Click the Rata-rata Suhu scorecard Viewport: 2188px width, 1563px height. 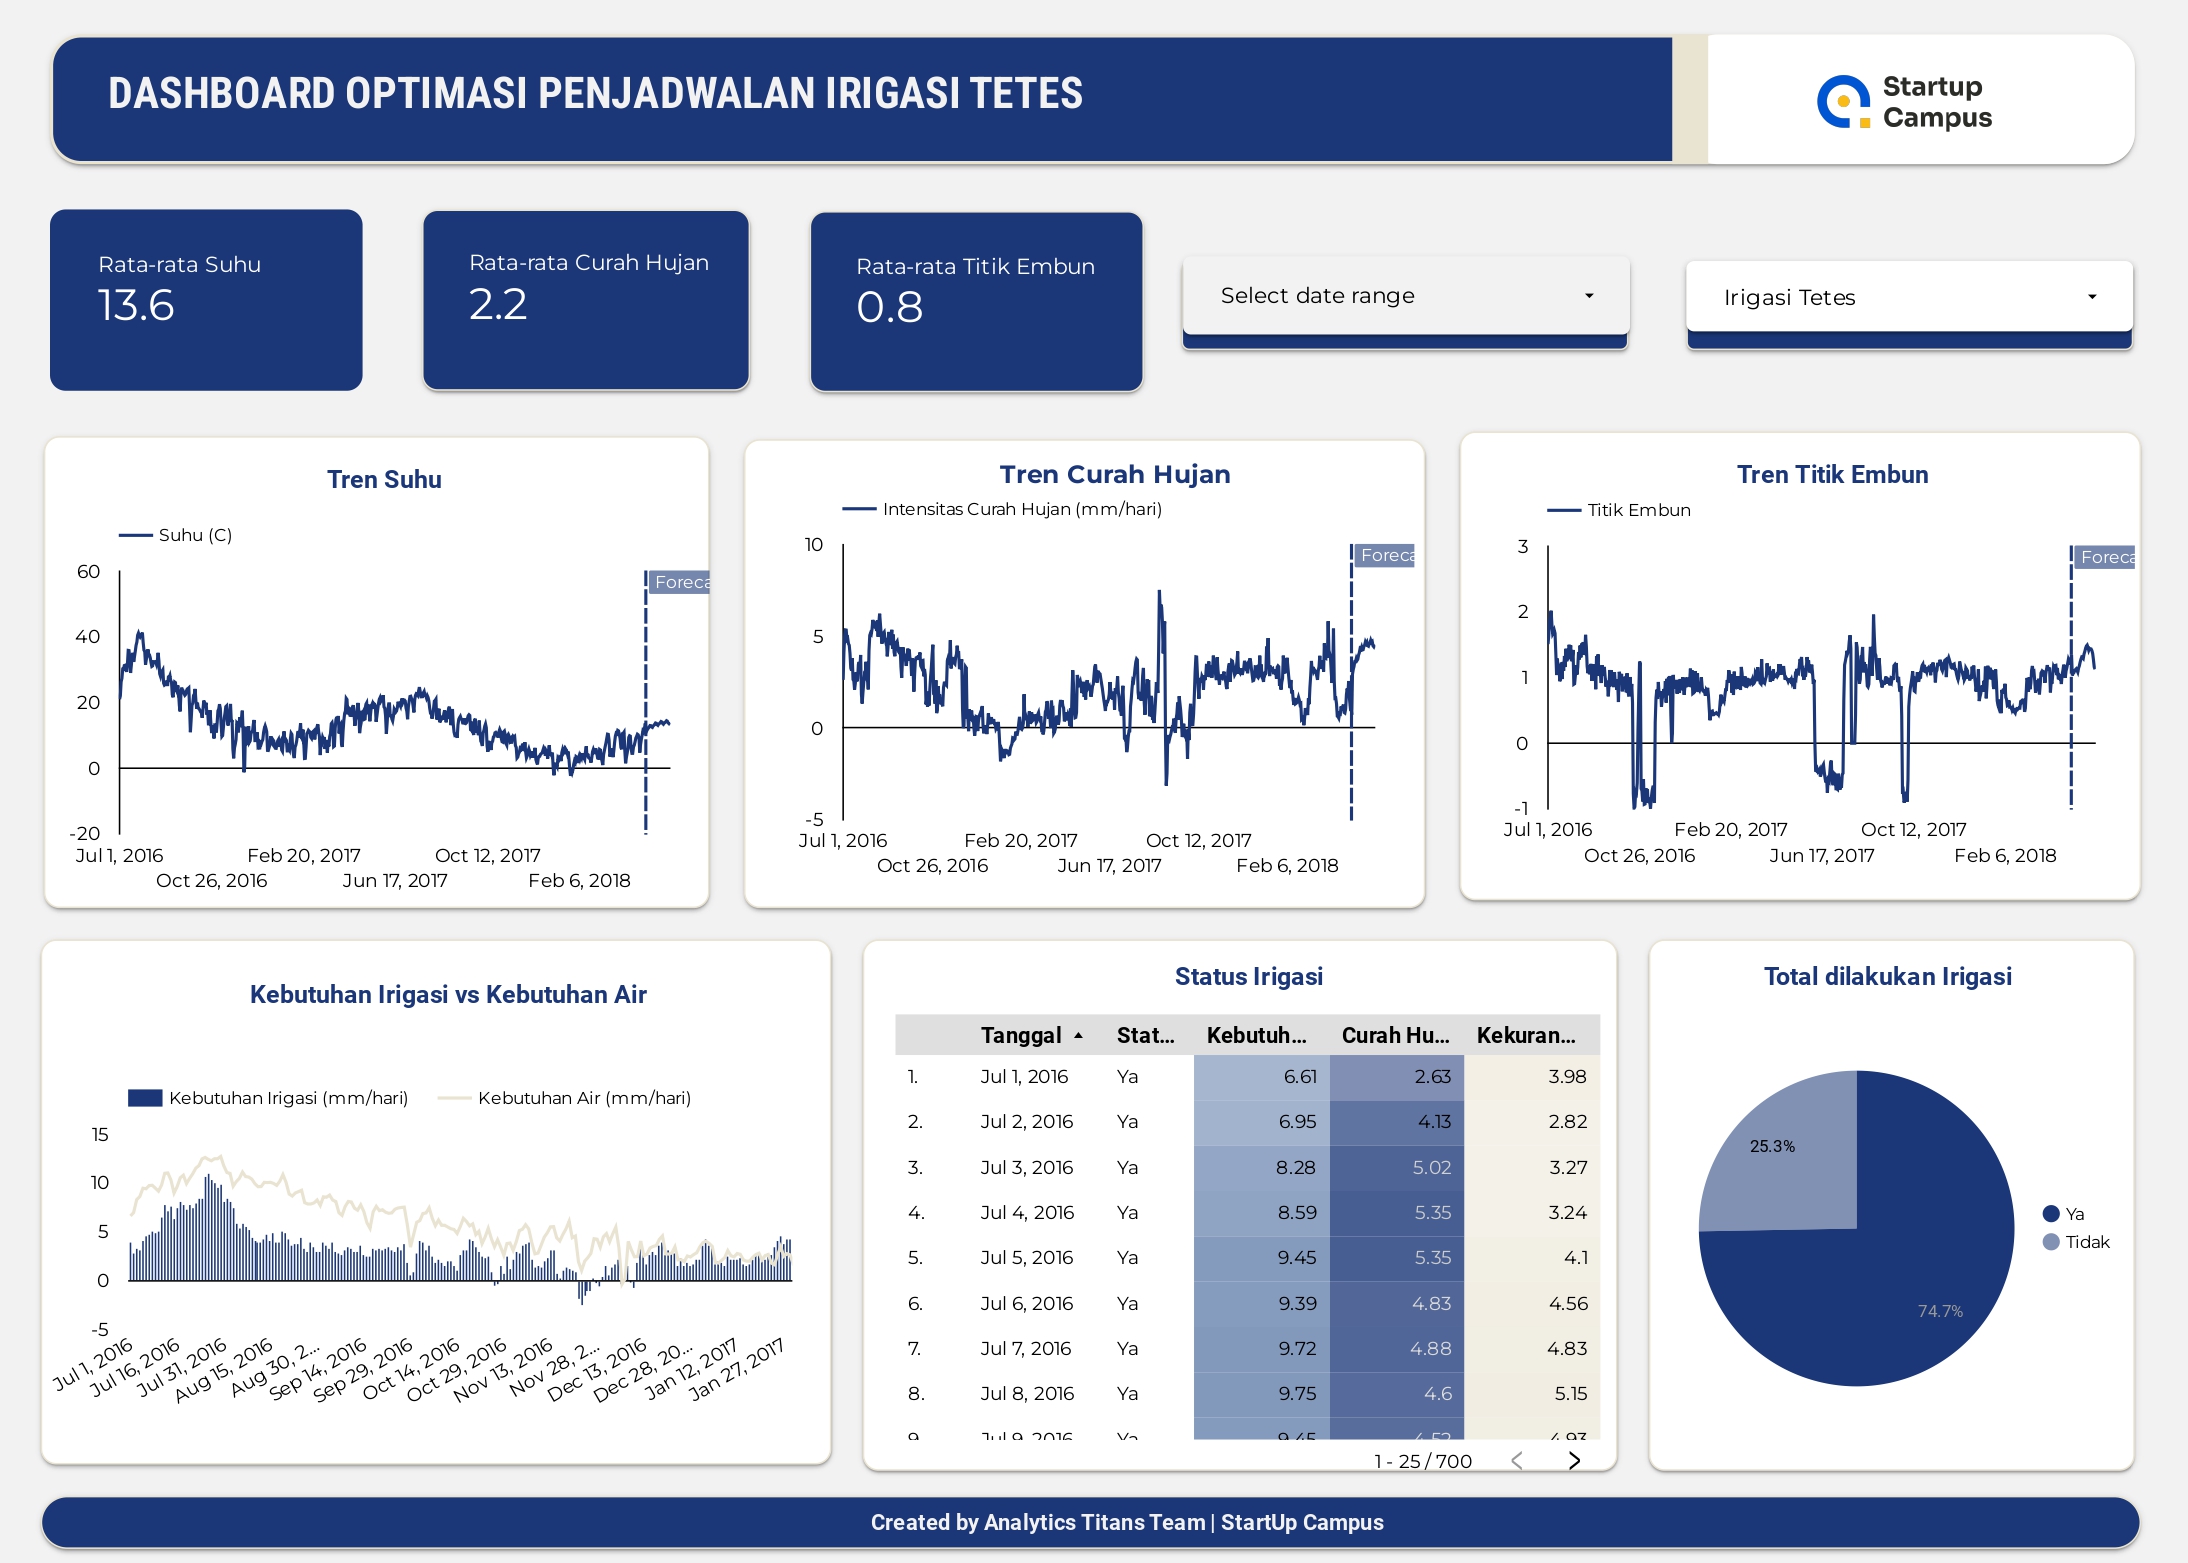[206, 300]
